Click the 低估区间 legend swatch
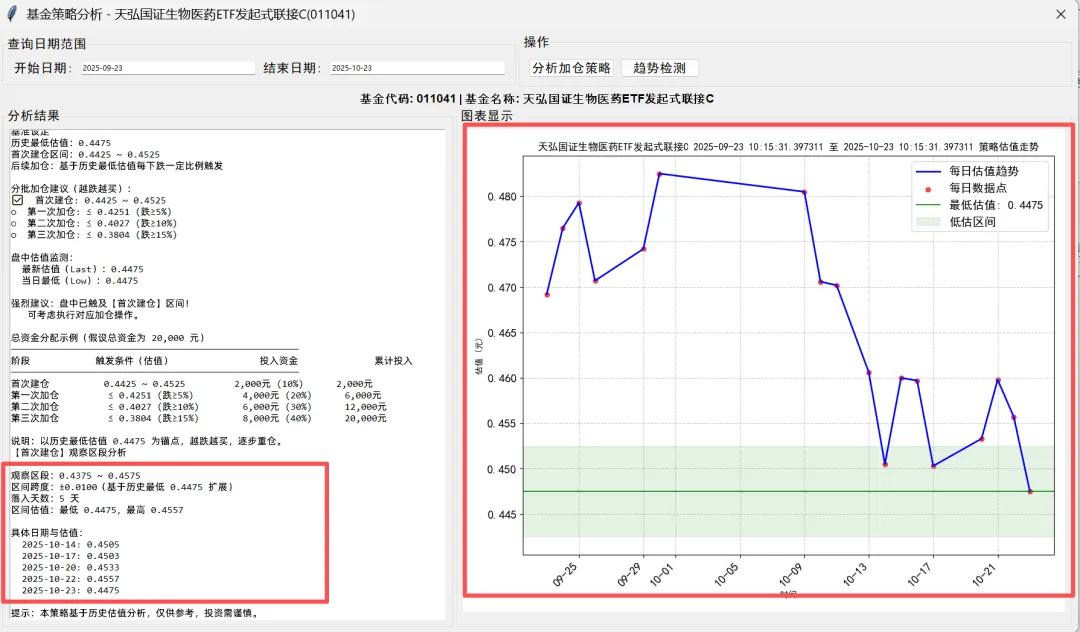Image resolution: width=1080 pixels, height=632 pixels. [928, 222]
